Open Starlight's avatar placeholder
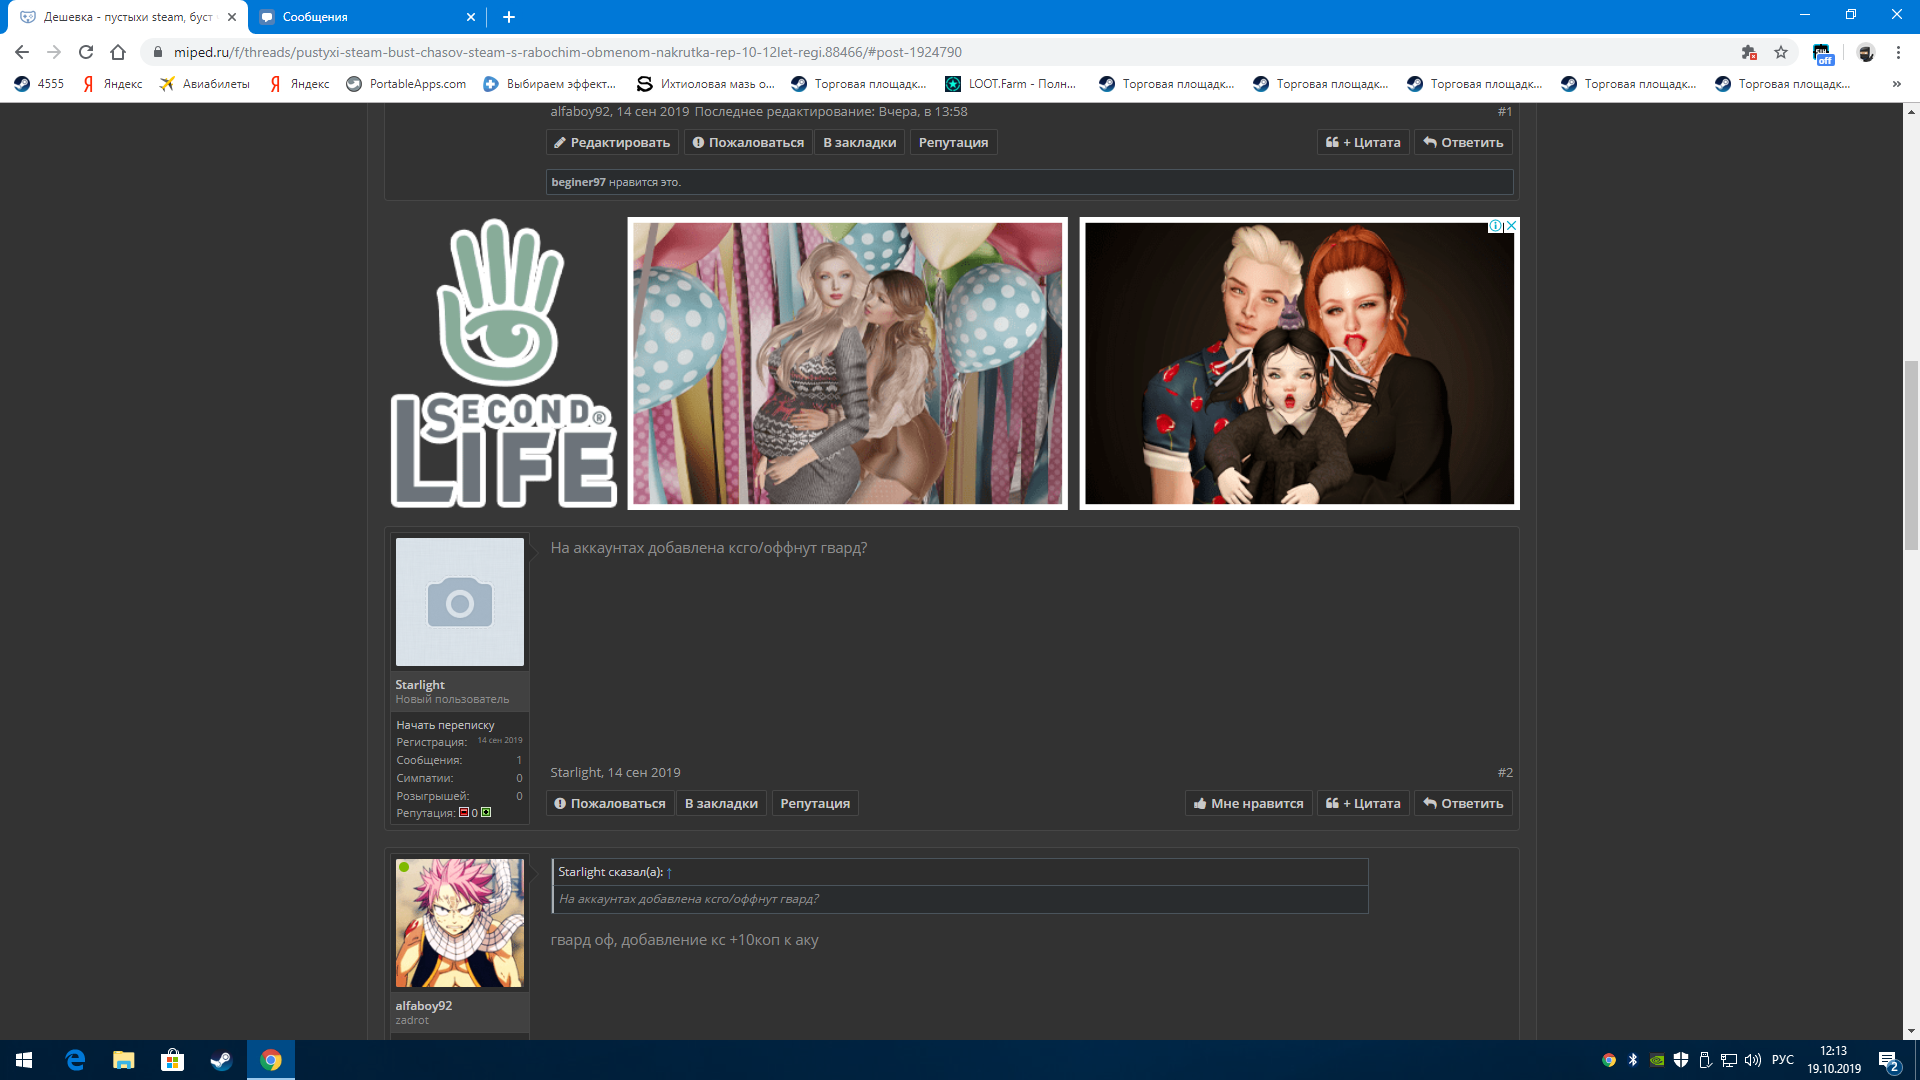This screenshot has height=1080, width=1920. 460,602
